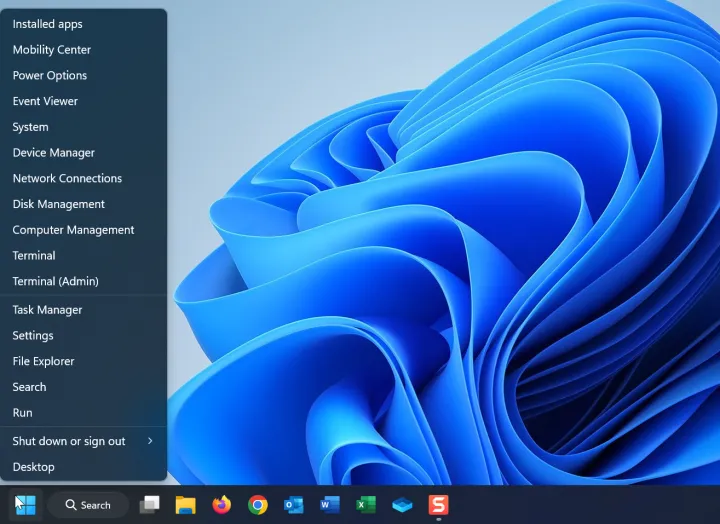Click the blue box app taskbar icon

pyautogui.click(x=402, y=505)
